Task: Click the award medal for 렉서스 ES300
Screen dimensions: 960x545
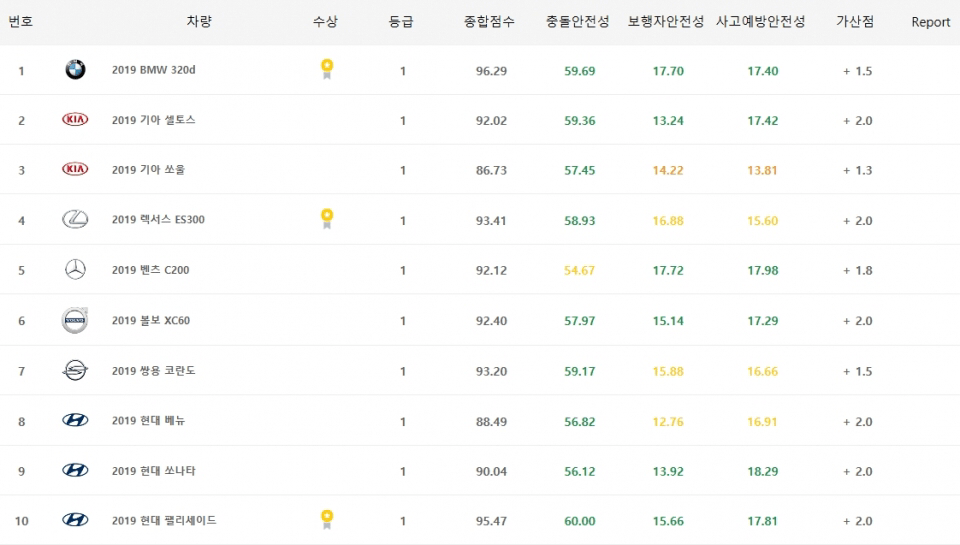Action: [x=327, y=219]
